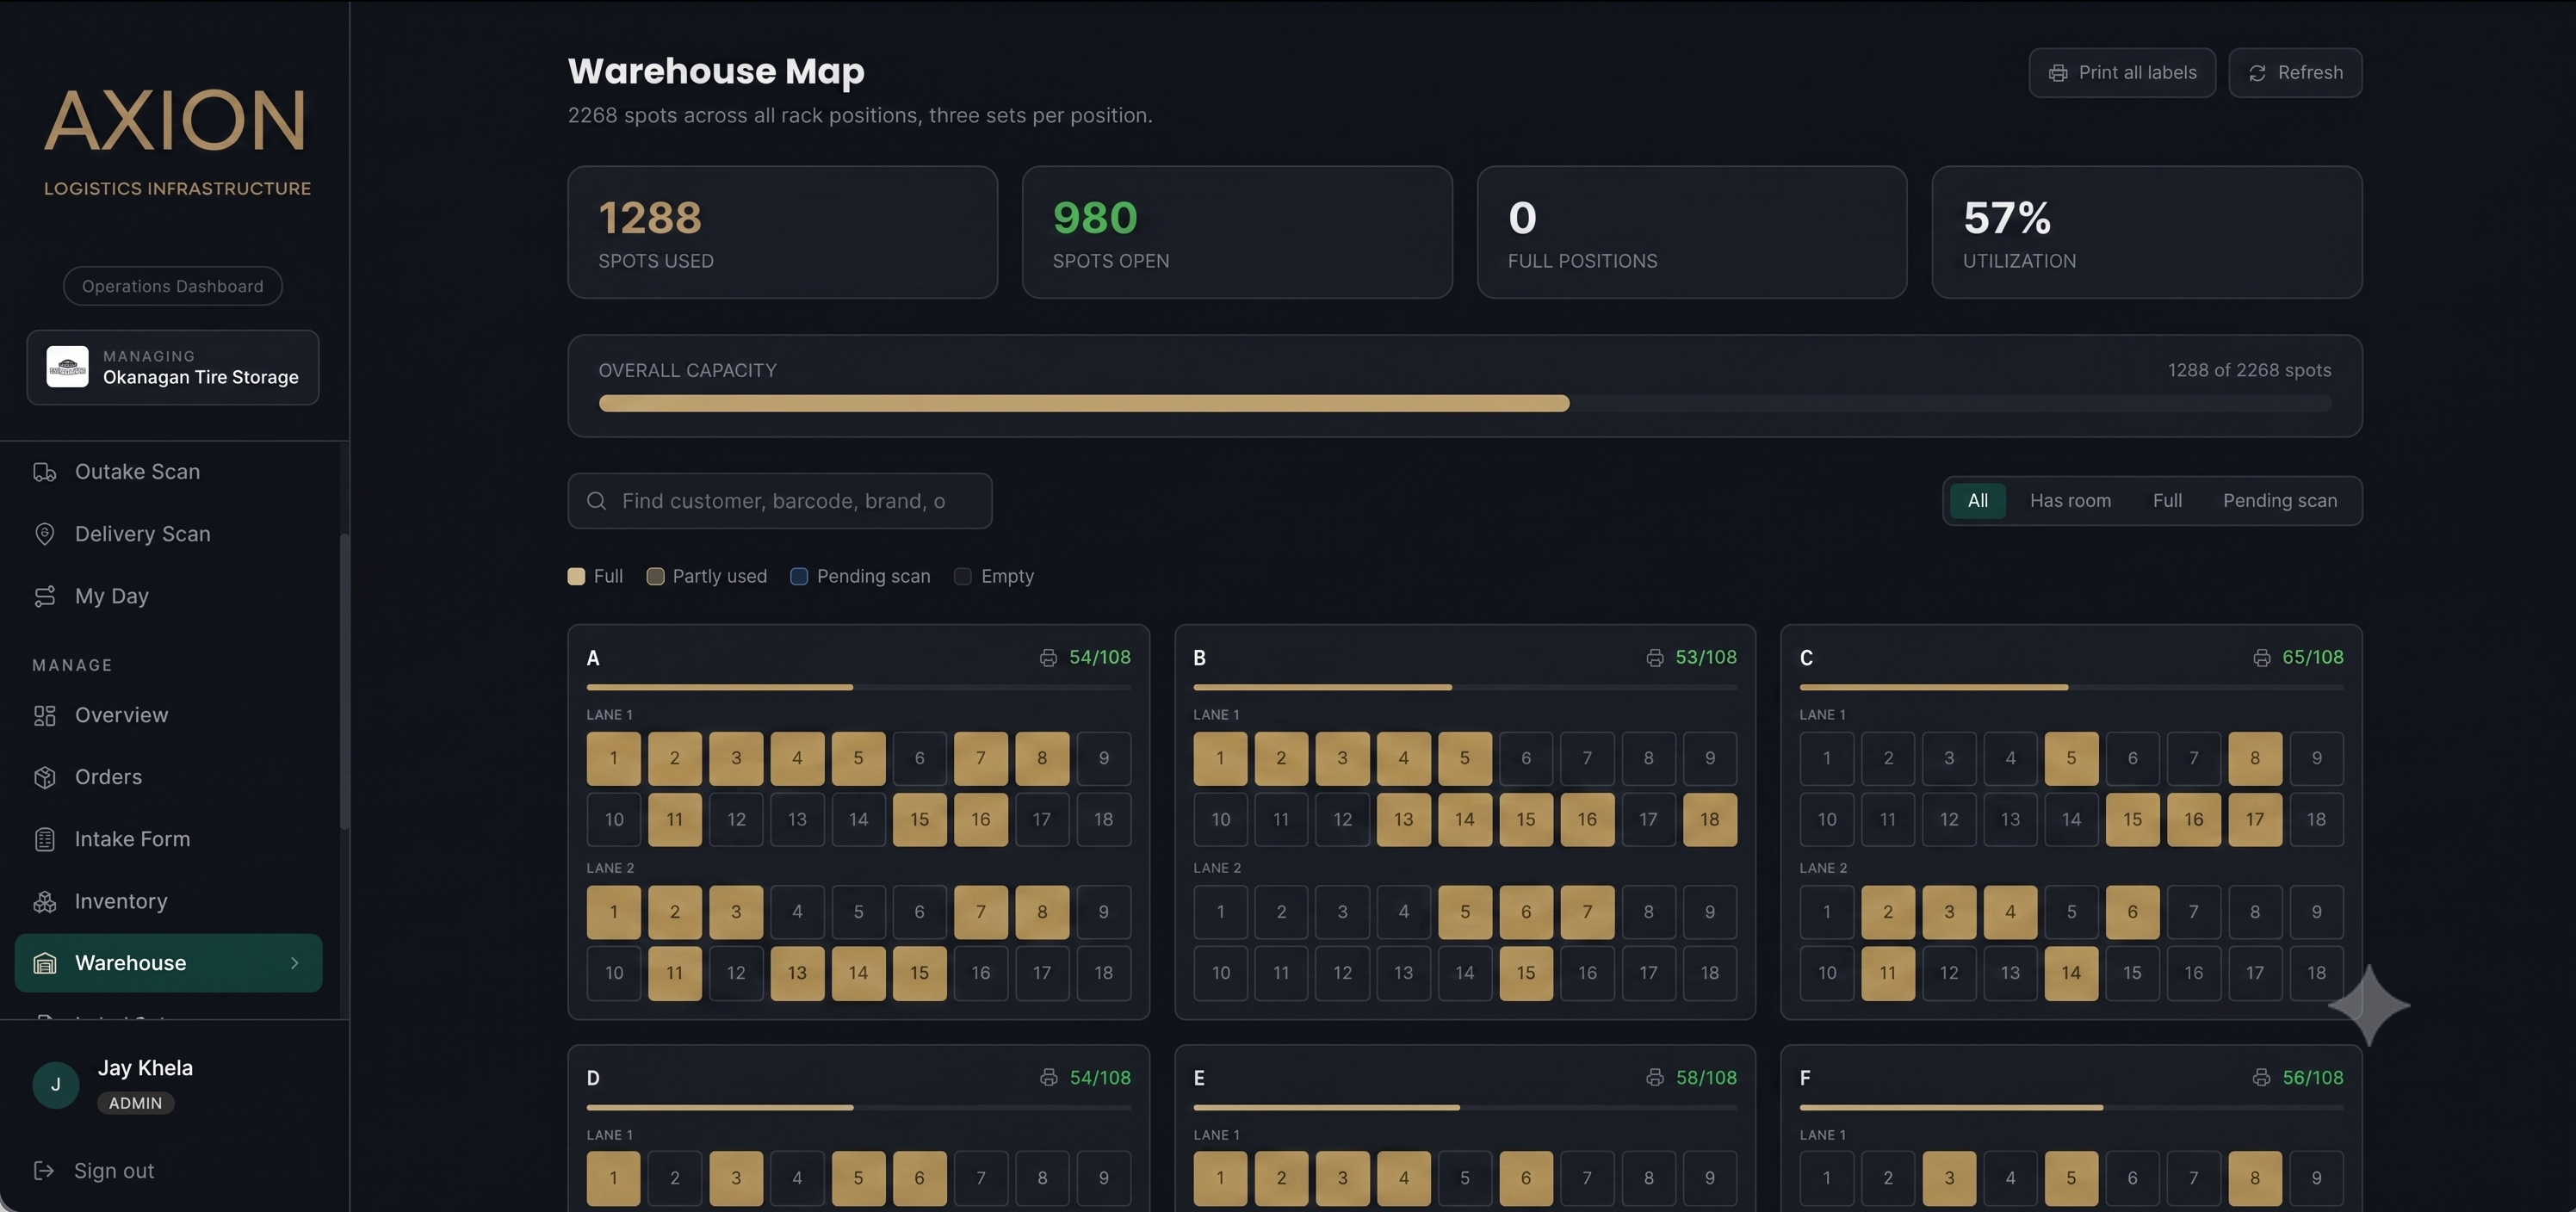The image size is (2576, 1212).
Task: Select rack F lane 1 position 8
Action: coord(2254,1178)
